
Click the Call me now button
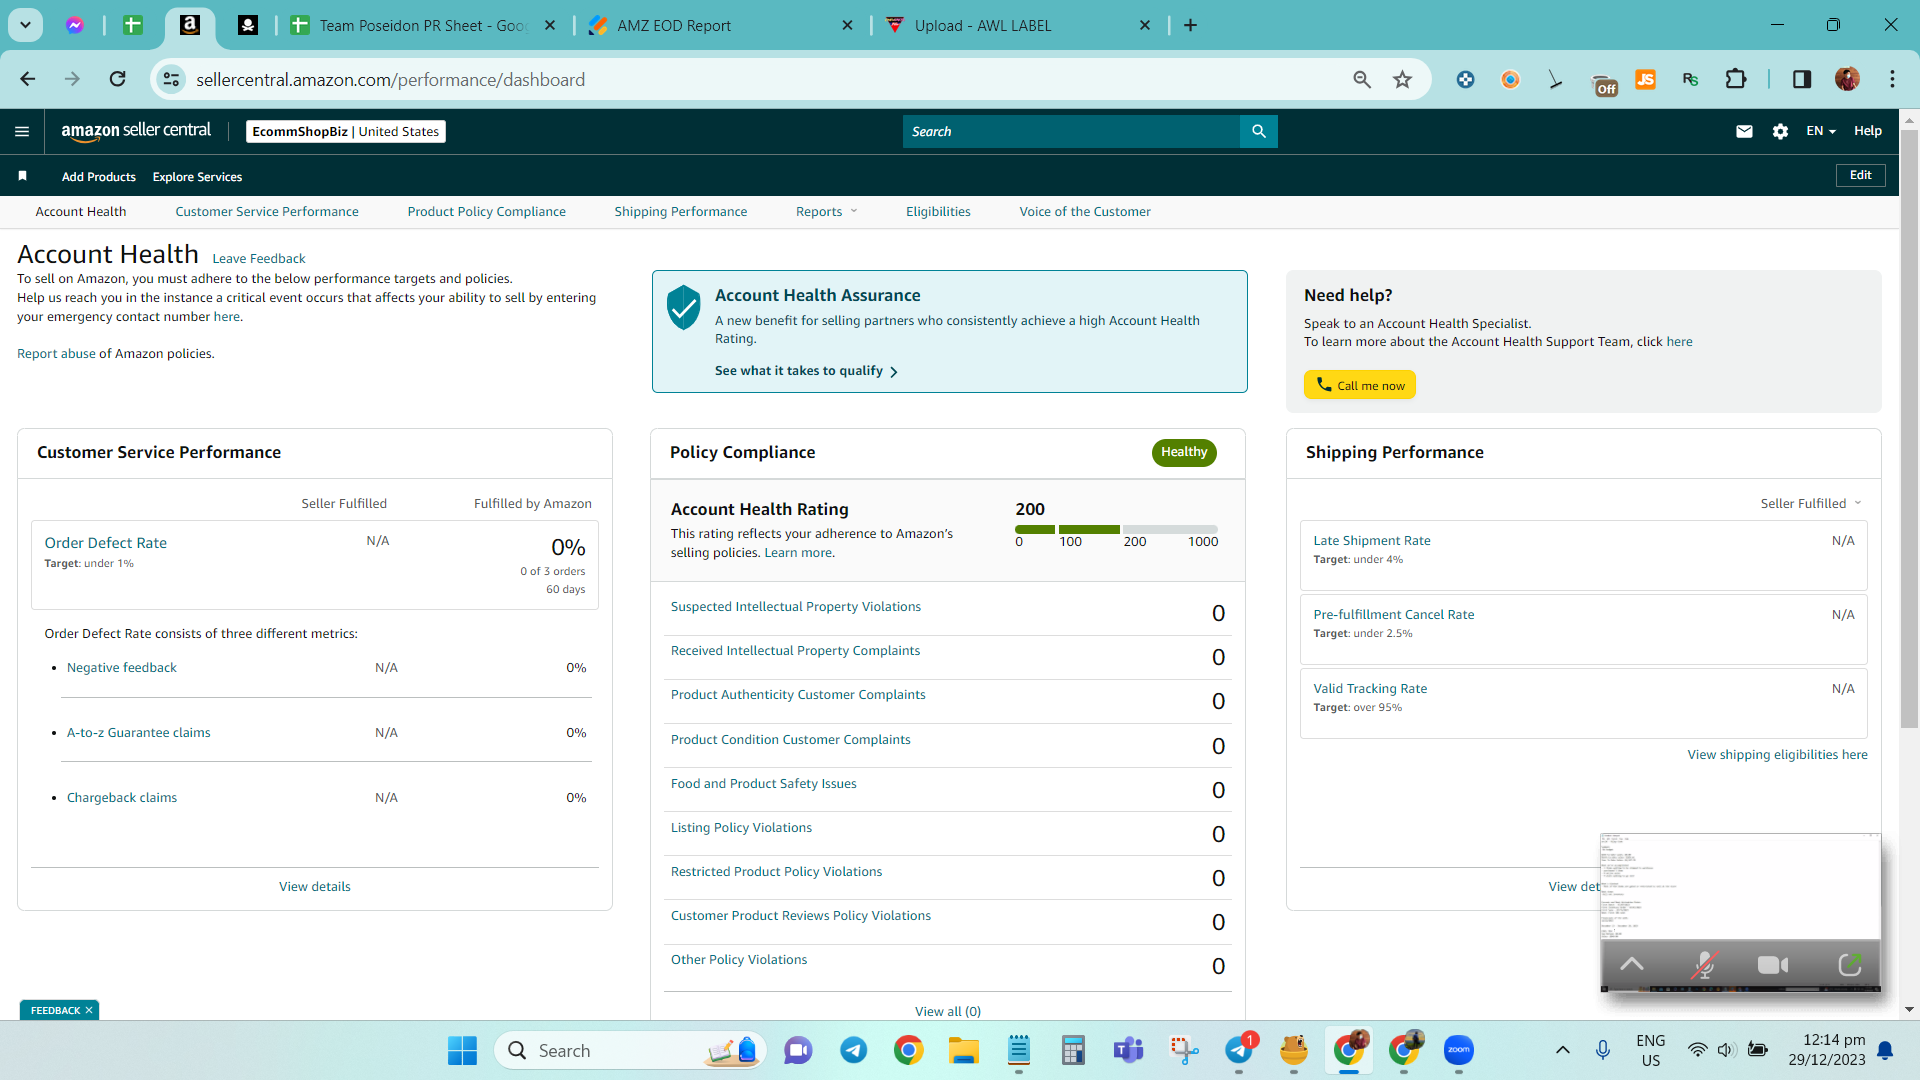pos(1359,385)
